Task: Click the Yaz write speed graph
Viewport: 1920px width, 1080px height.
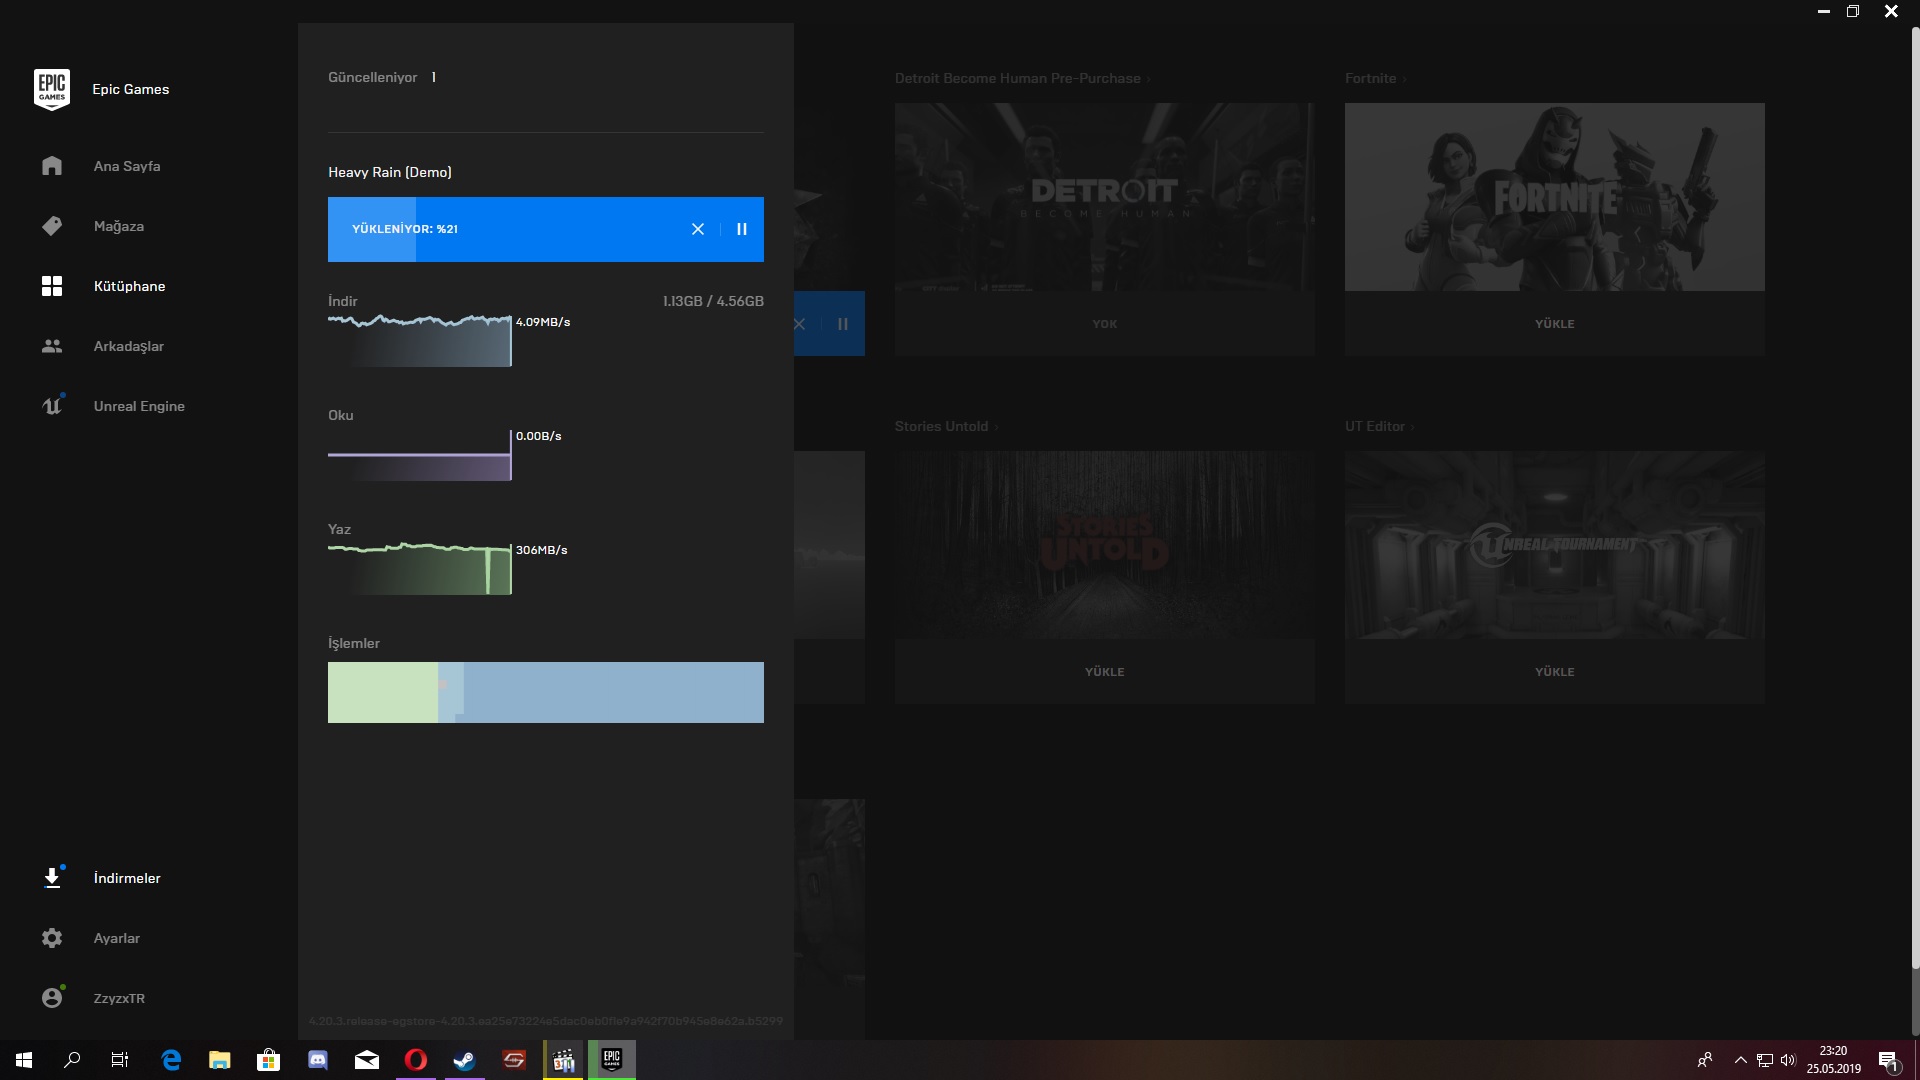Action: 420,568
